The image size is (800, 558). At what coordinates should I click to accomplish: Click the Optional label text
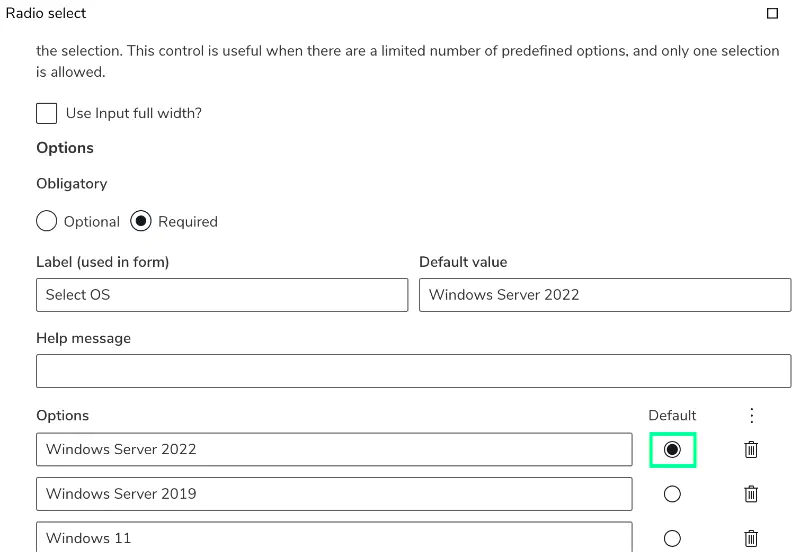tap(92, 222)
